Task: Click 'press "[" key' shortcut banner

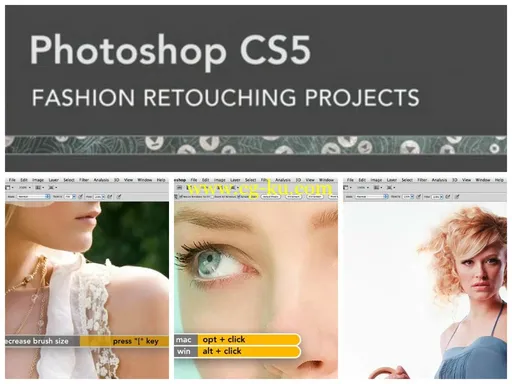Action: point(135,341)
